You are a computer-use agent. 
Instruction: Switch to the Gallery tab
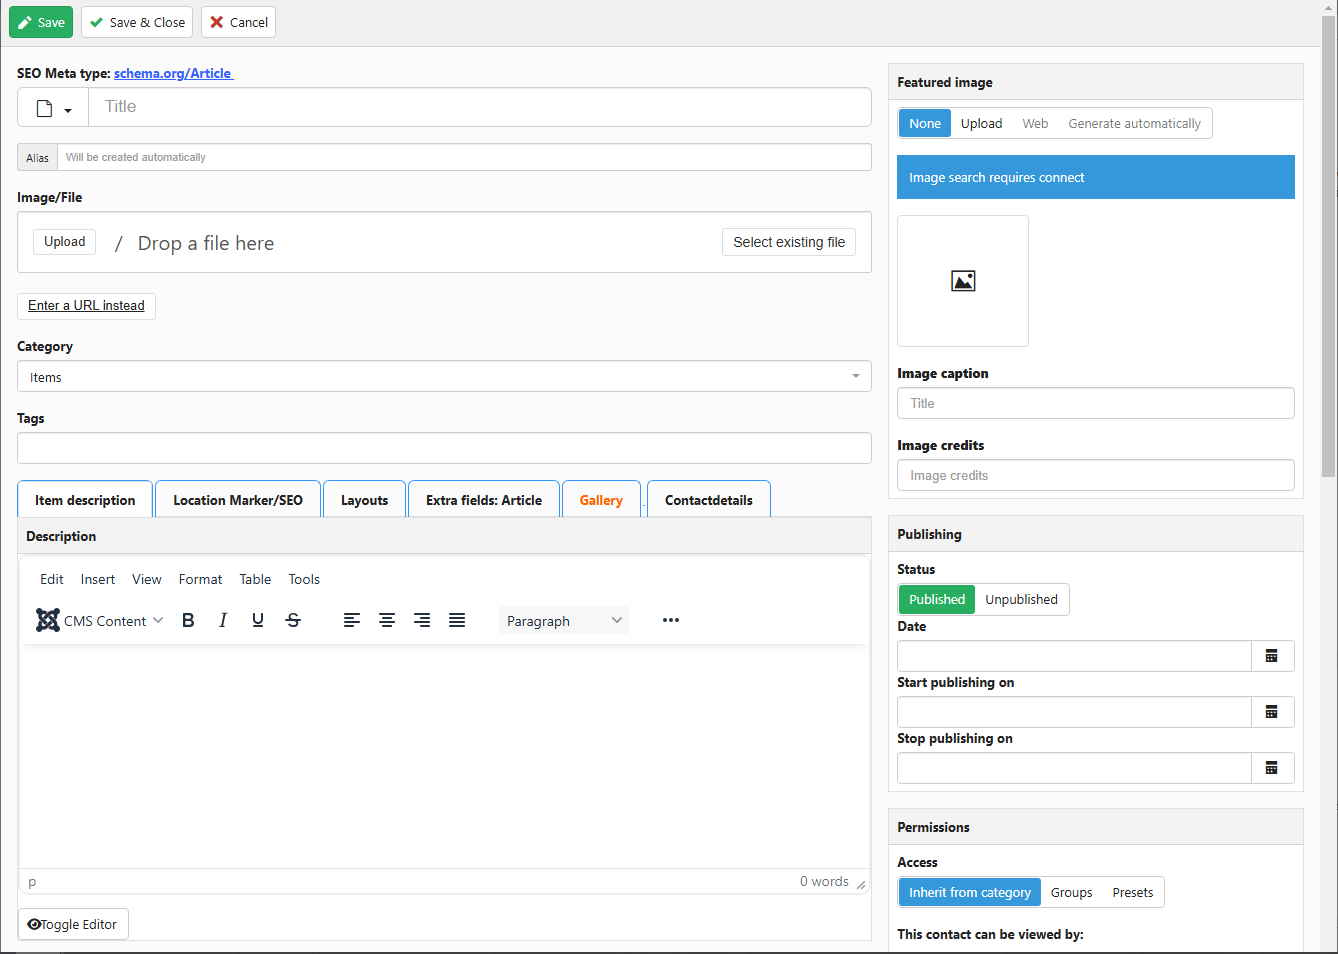click(601, 500)
